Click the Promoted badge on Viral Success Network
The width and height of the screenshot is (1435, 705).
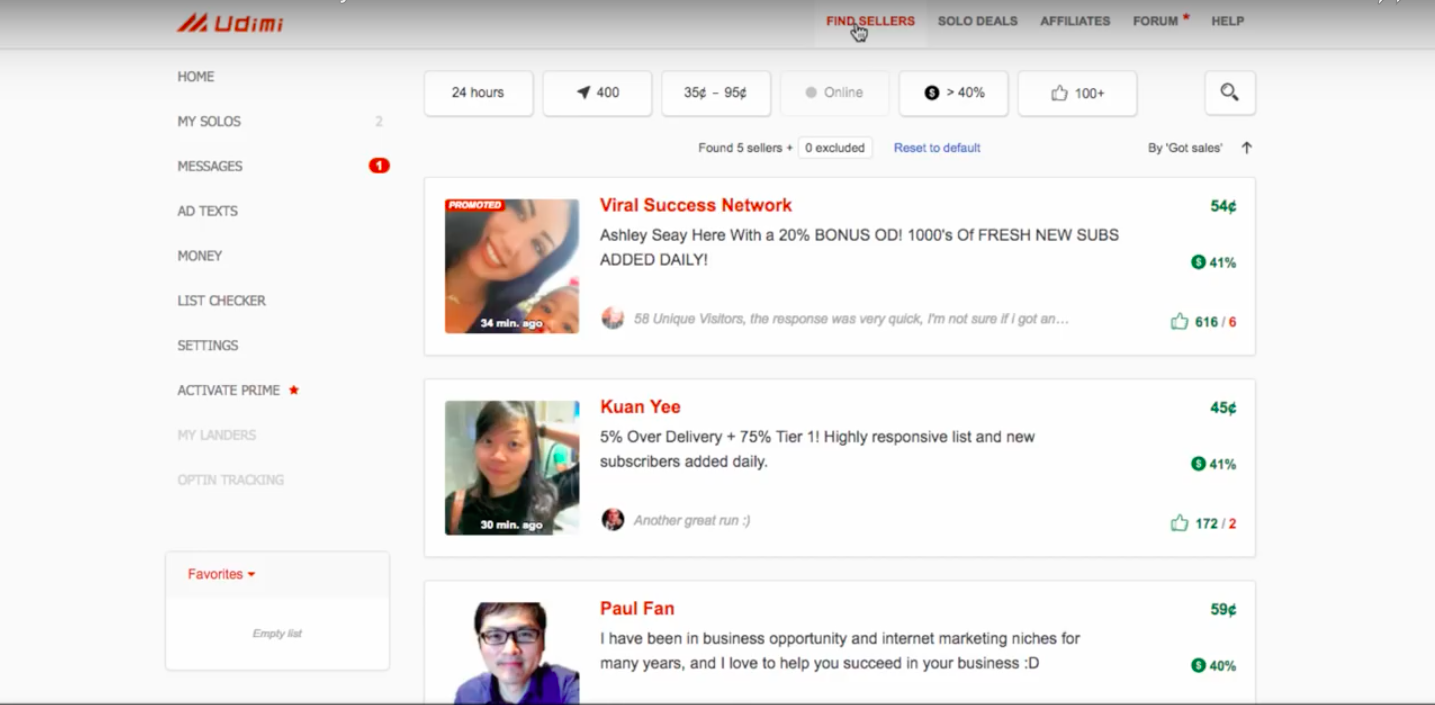(475, 205)
